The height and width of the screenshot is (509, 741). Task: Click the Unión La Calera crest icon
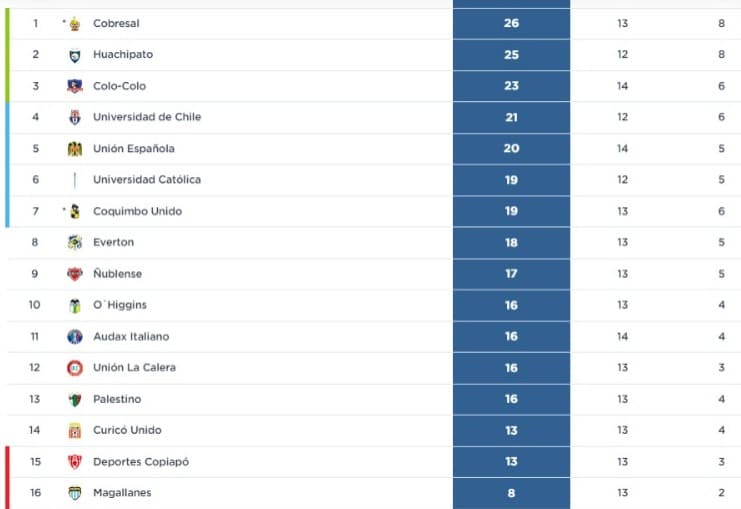[x=75, y=368]
